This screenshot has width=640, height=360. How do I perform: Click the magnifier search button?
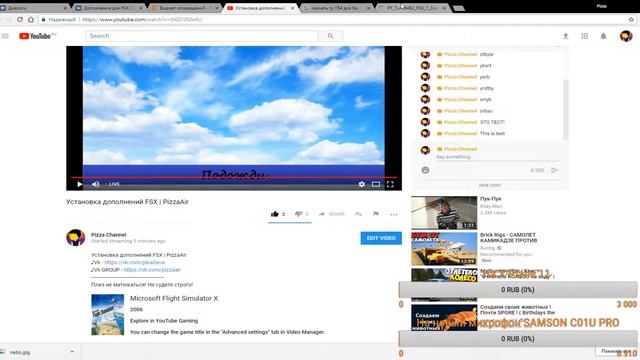tap(330, 36)
